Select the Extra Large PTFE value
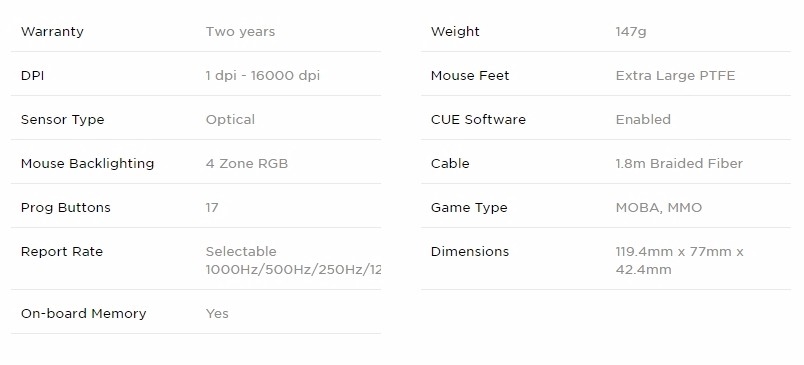This screenshot has height=365, width=804. [675, 76]
